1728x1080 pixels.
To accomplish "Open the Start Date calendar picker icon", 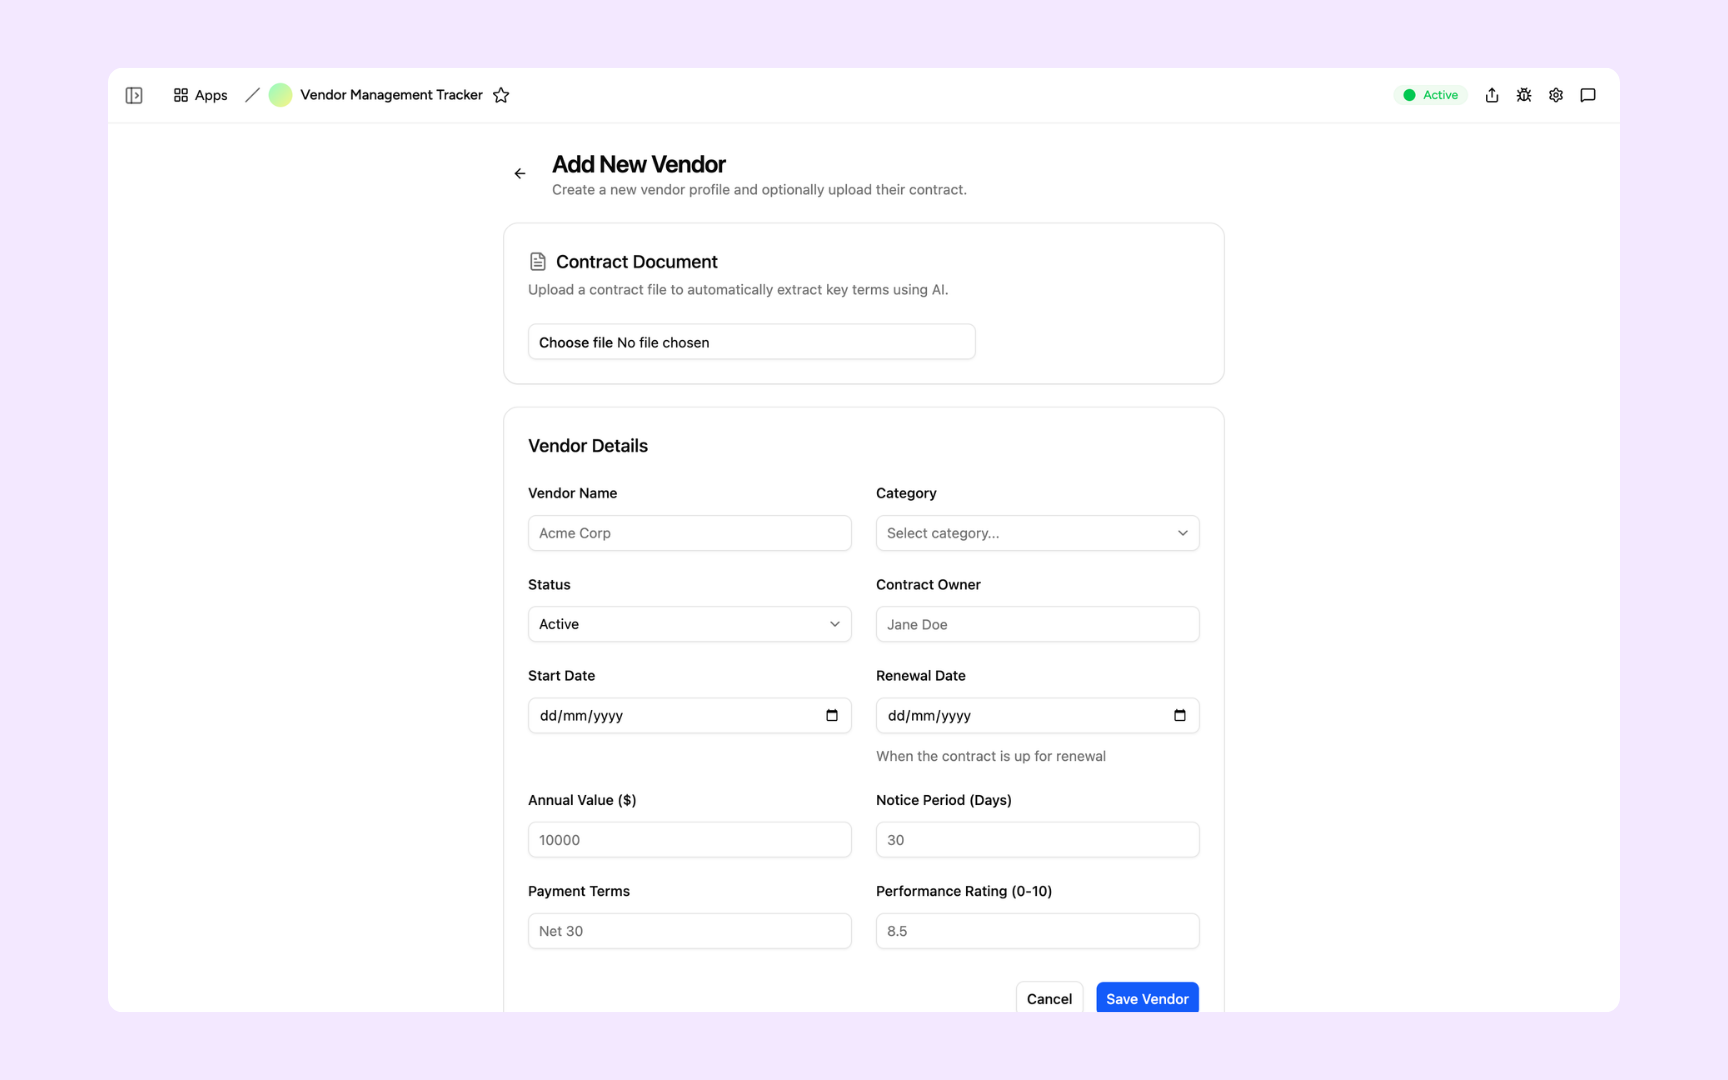I will [x=832, y=715].
